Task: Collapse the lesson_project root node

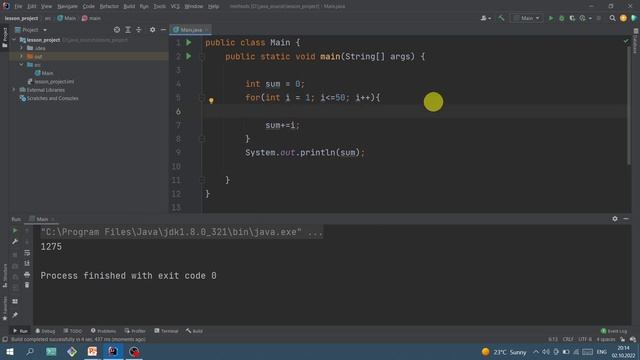Action: coord(15,40)
